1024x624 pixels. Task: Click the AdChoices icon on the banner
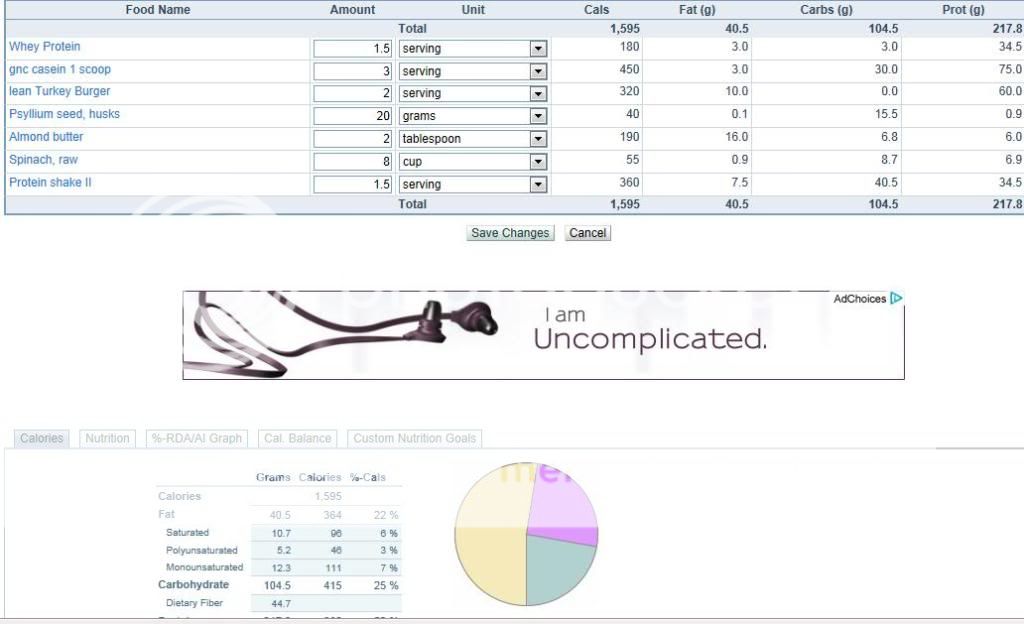pos(896,298)
